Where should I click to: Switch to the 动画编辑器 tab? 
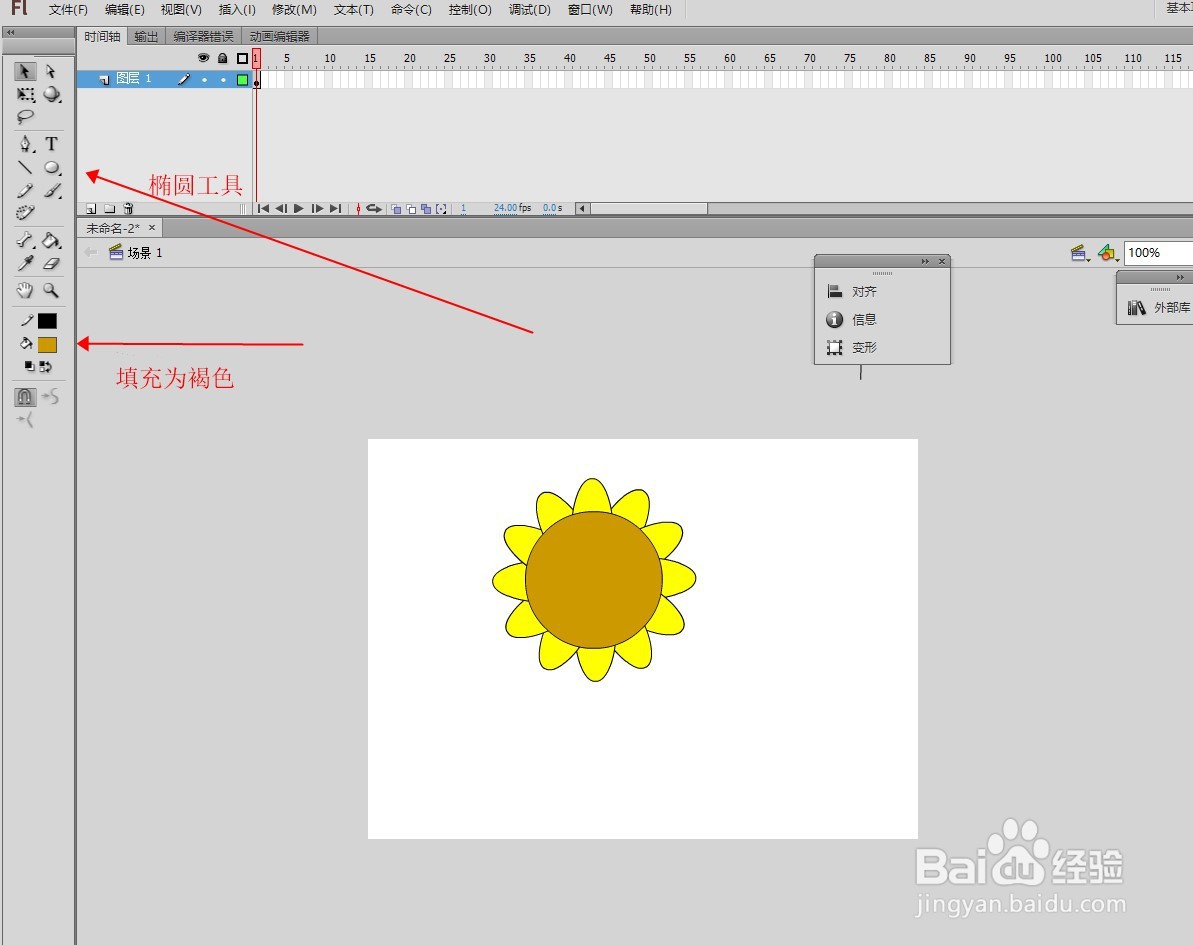(x=280, y=34)
